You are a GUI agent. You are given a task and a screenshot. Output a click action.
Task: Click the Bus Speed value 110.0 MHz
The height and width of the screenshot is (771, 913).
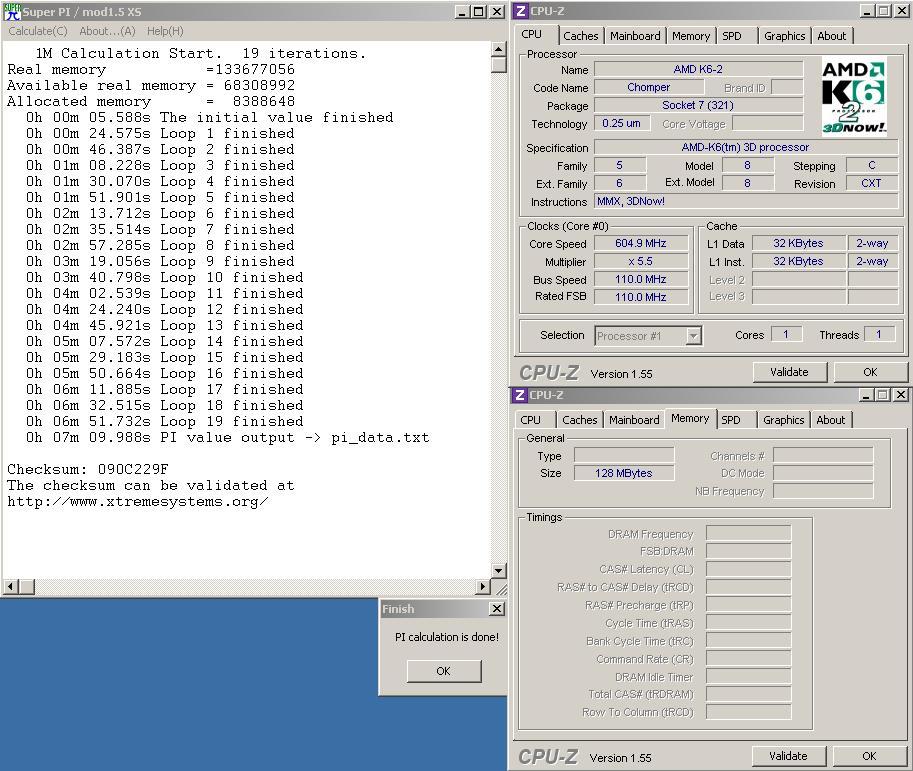pyautogui.click(x=640, y=280)
